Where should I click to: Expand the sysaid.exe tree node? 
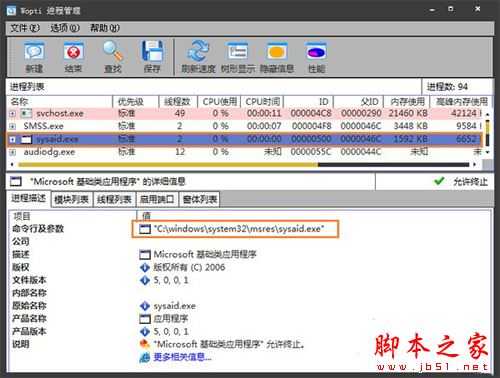(12, 139)
